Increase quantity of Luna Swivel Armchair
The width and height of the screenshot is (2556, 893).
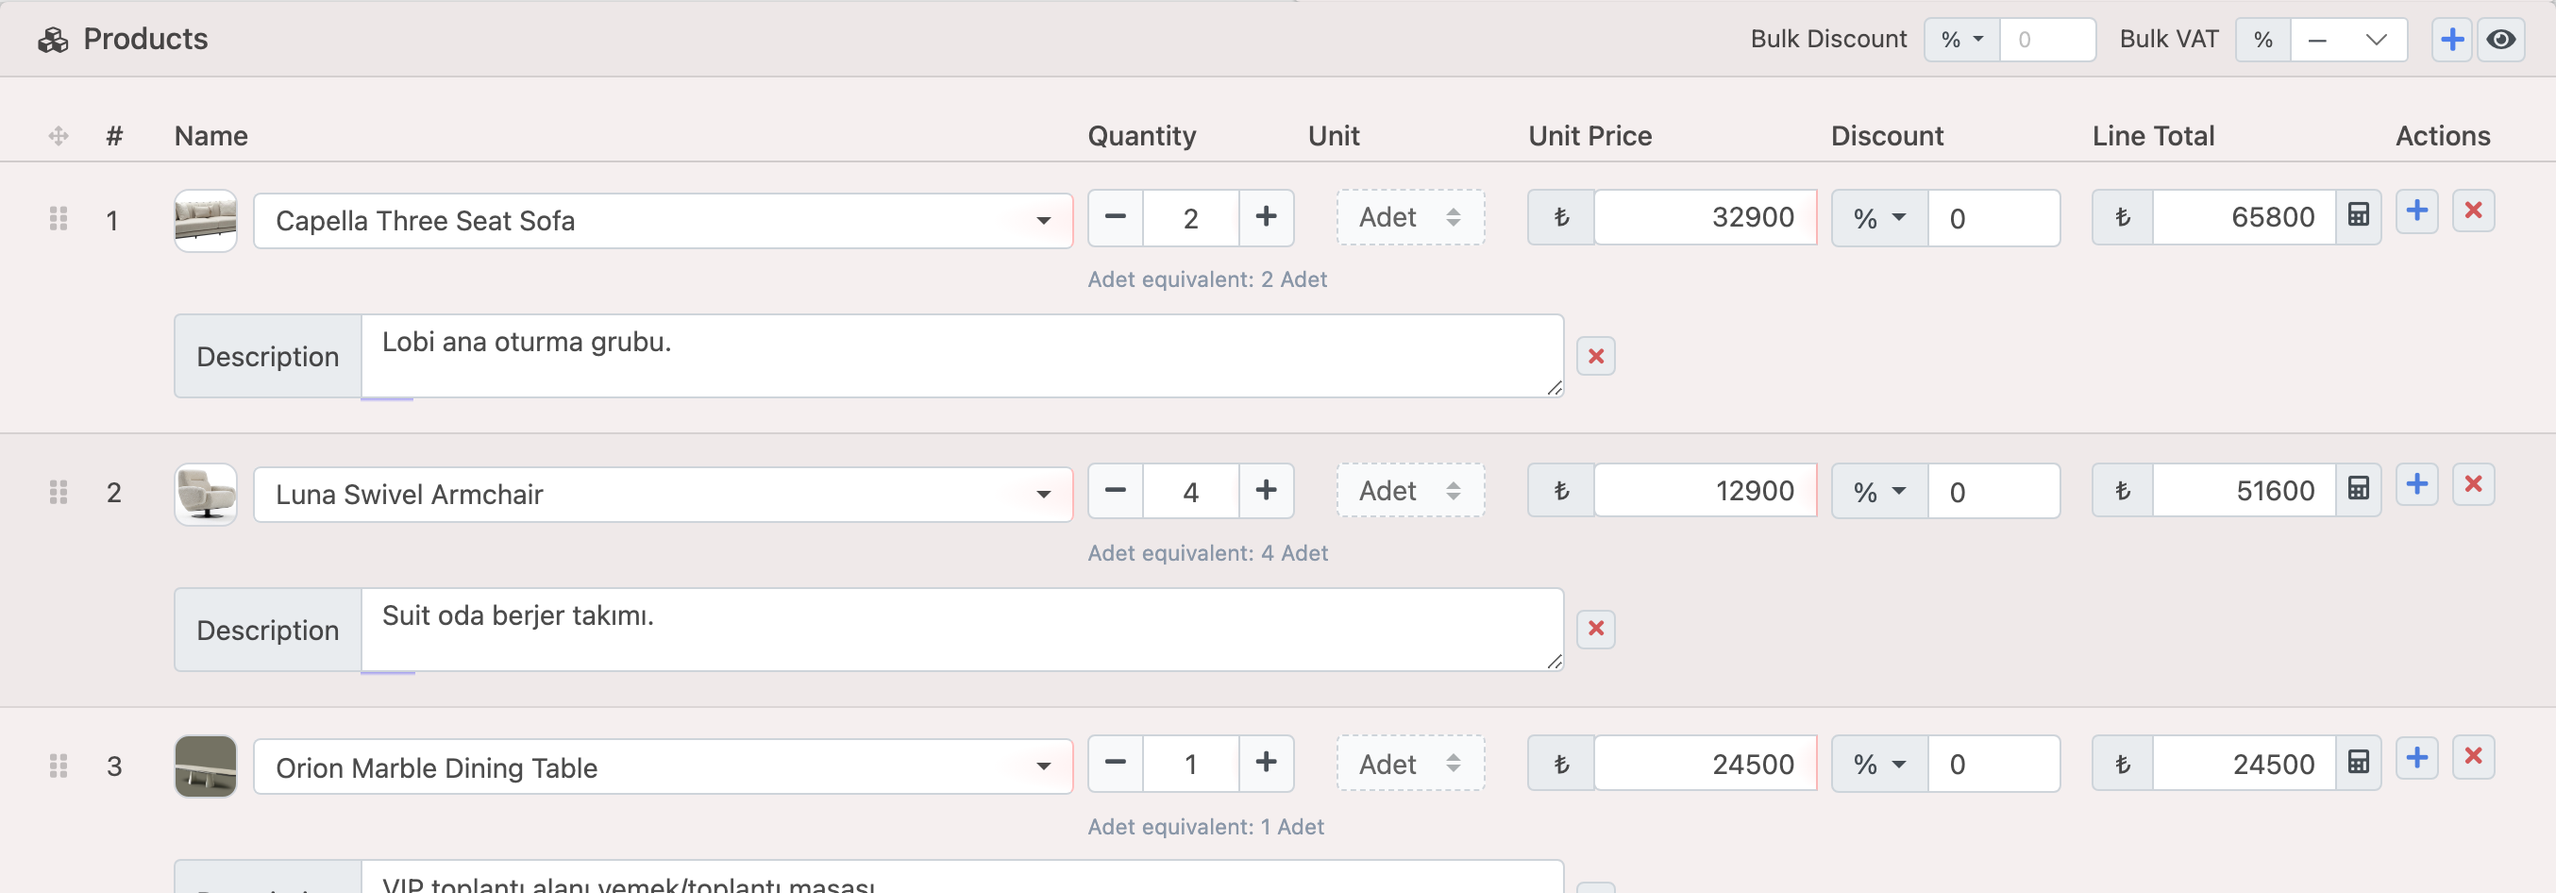click(1266, 491)
